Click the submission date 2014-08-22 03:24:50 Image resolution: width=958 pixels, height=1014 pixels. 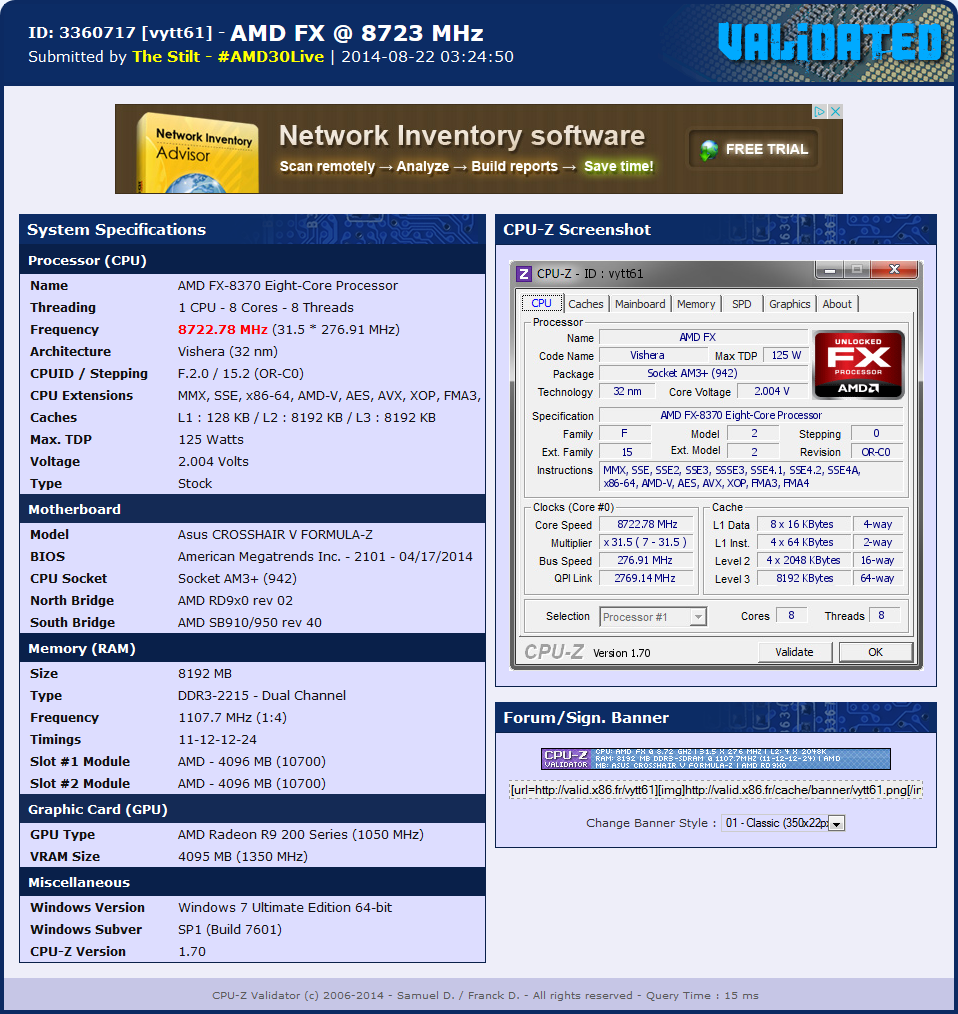pyautogui.click(x=427, y=57)
